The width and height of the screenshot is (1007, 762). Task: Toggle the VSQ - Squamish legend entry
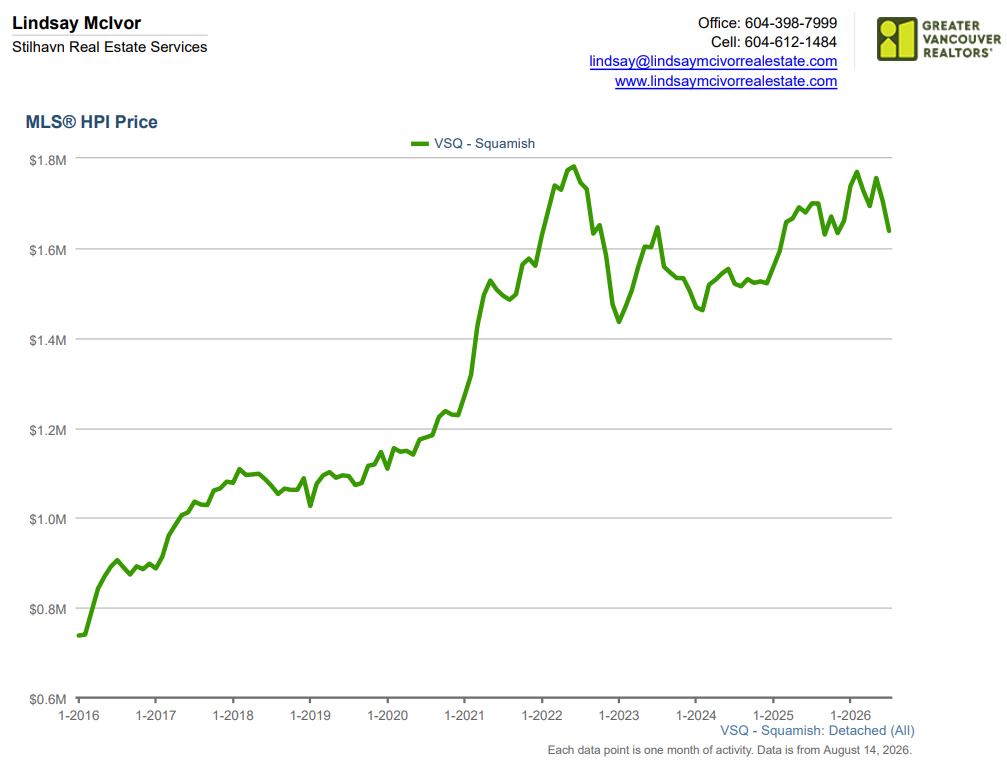473,144
